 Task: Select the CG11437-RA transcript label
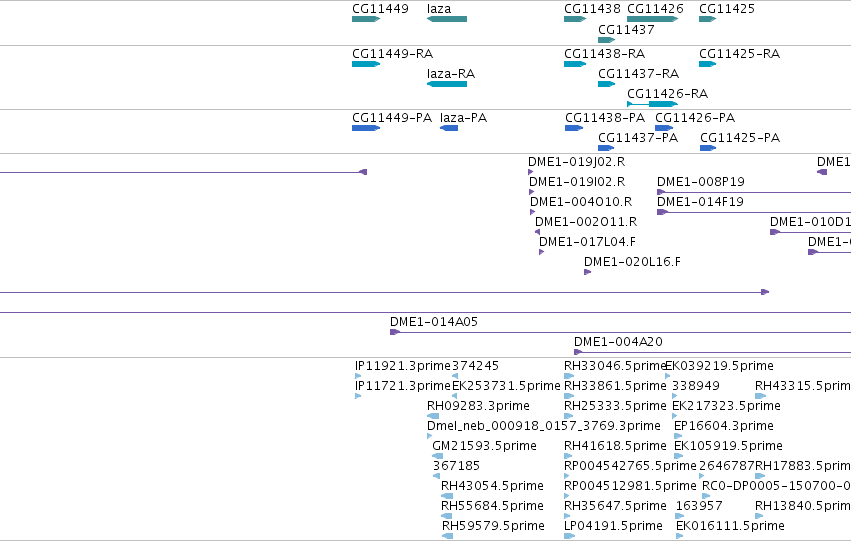[x=638, y=74]
